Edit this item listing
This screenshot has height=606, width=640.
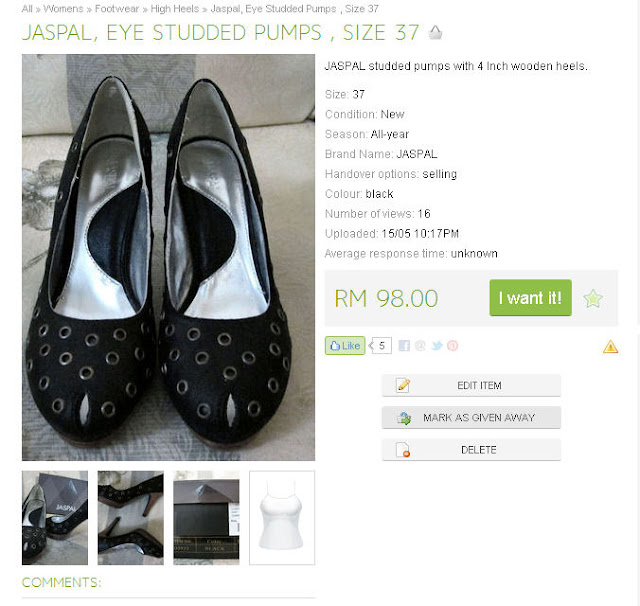(471, 385)
